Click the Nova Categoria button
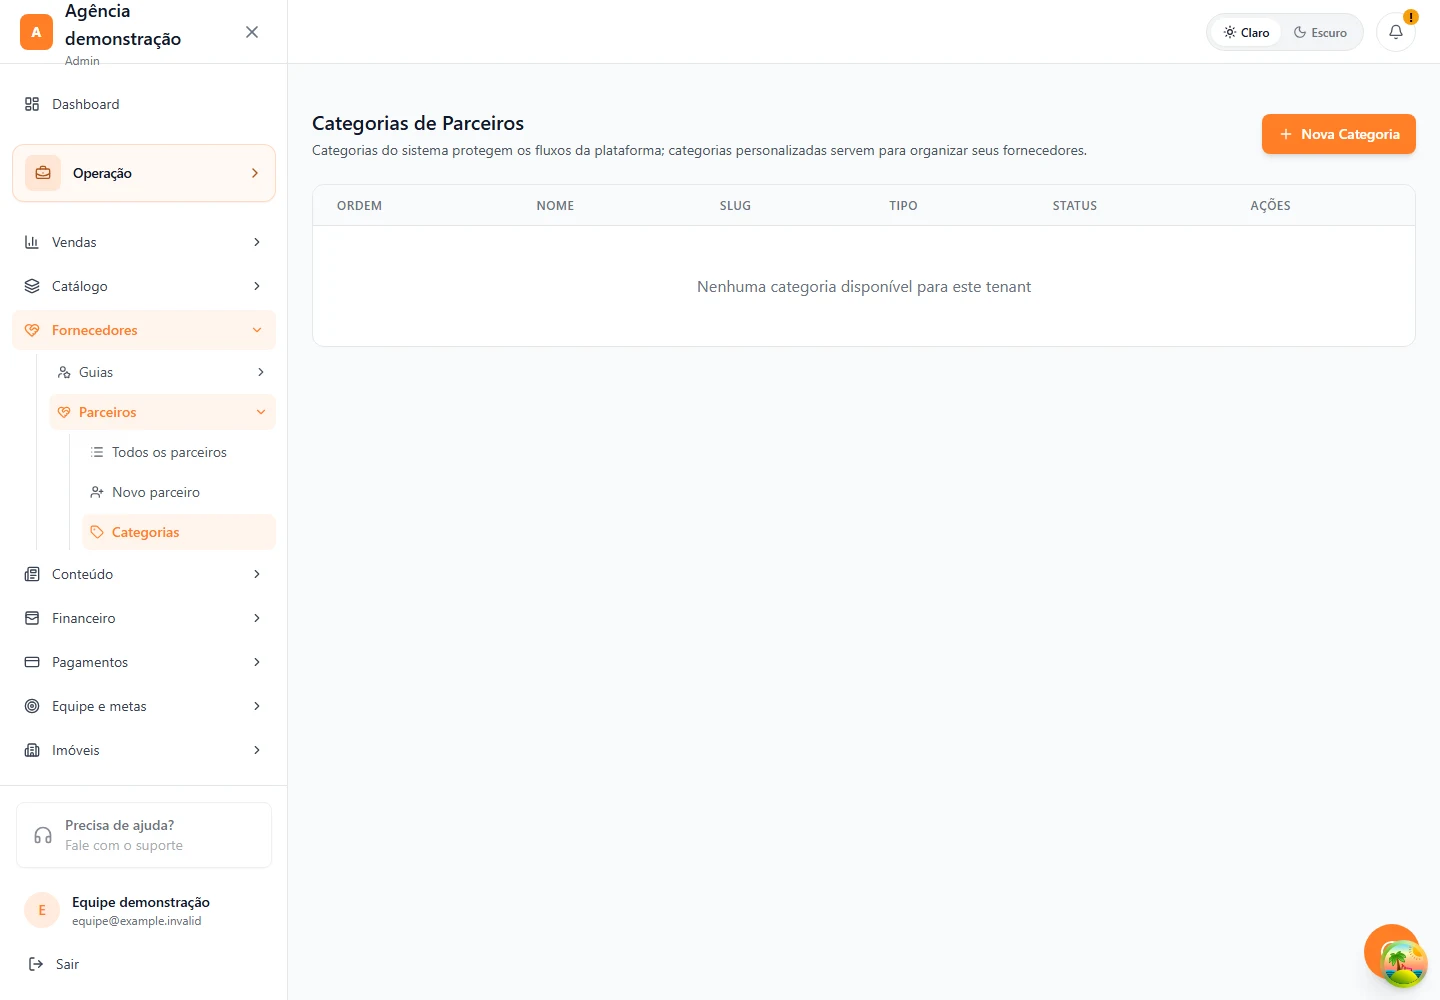Image resolution: width=1440 pixels, height=1000 pixels. pyautogui.click(x=1338, y=134)
